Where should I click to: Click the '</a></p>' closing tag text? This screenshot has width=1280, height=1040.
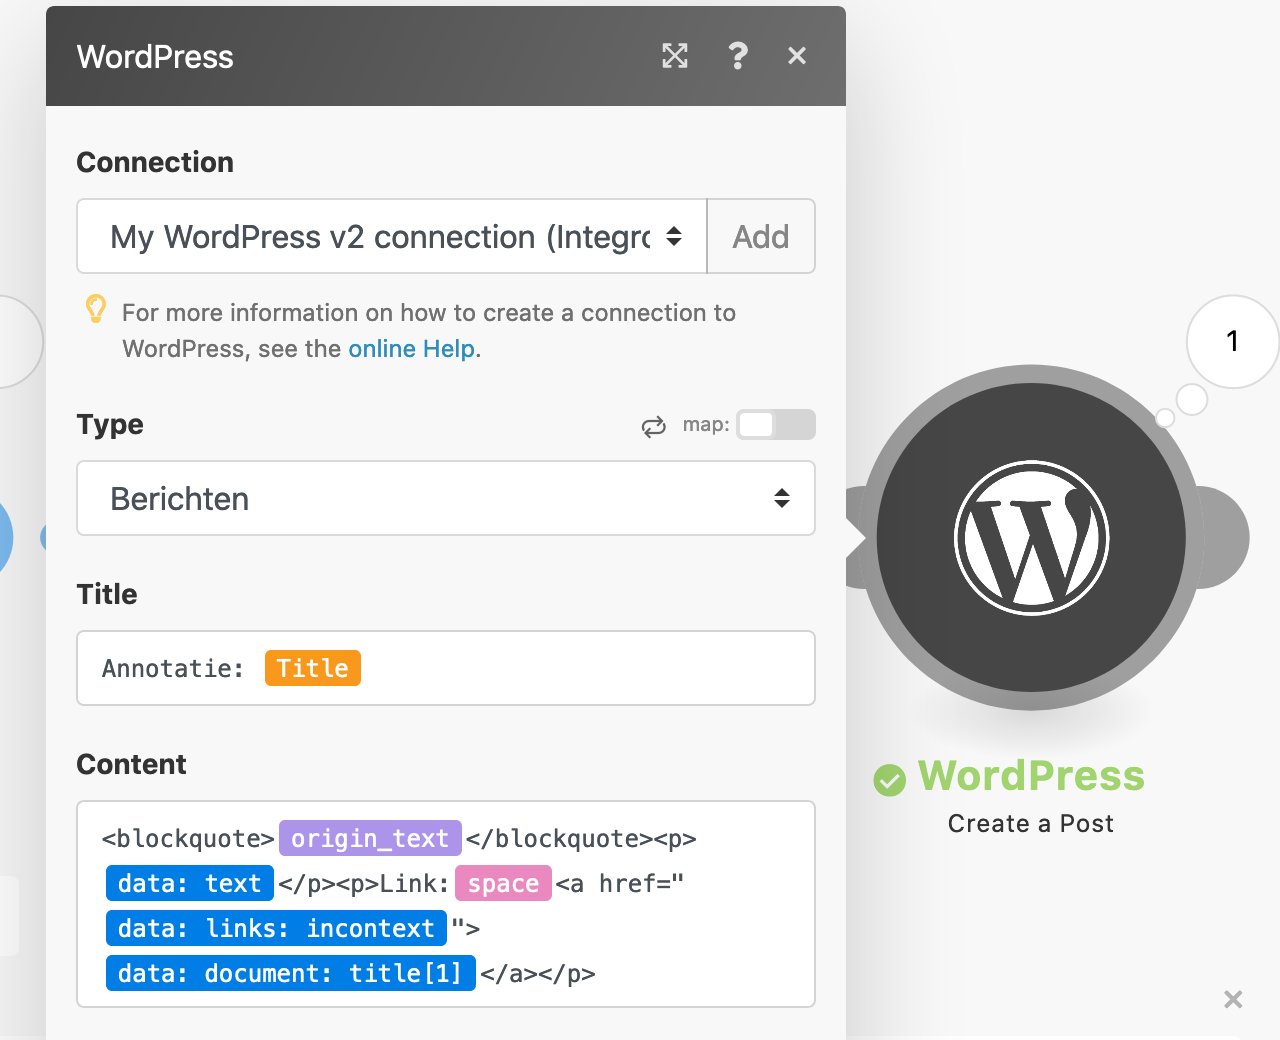[538, 973]
